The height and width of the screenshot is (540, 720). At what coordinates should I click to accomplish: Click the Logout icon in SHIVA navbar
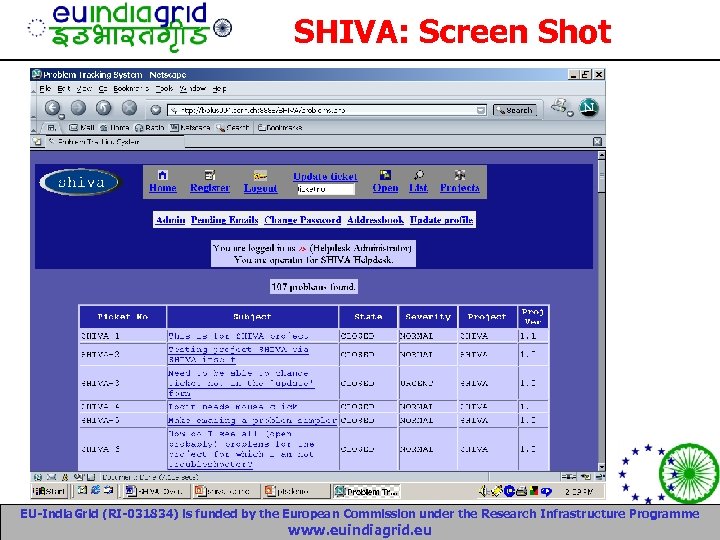[260, 176]
